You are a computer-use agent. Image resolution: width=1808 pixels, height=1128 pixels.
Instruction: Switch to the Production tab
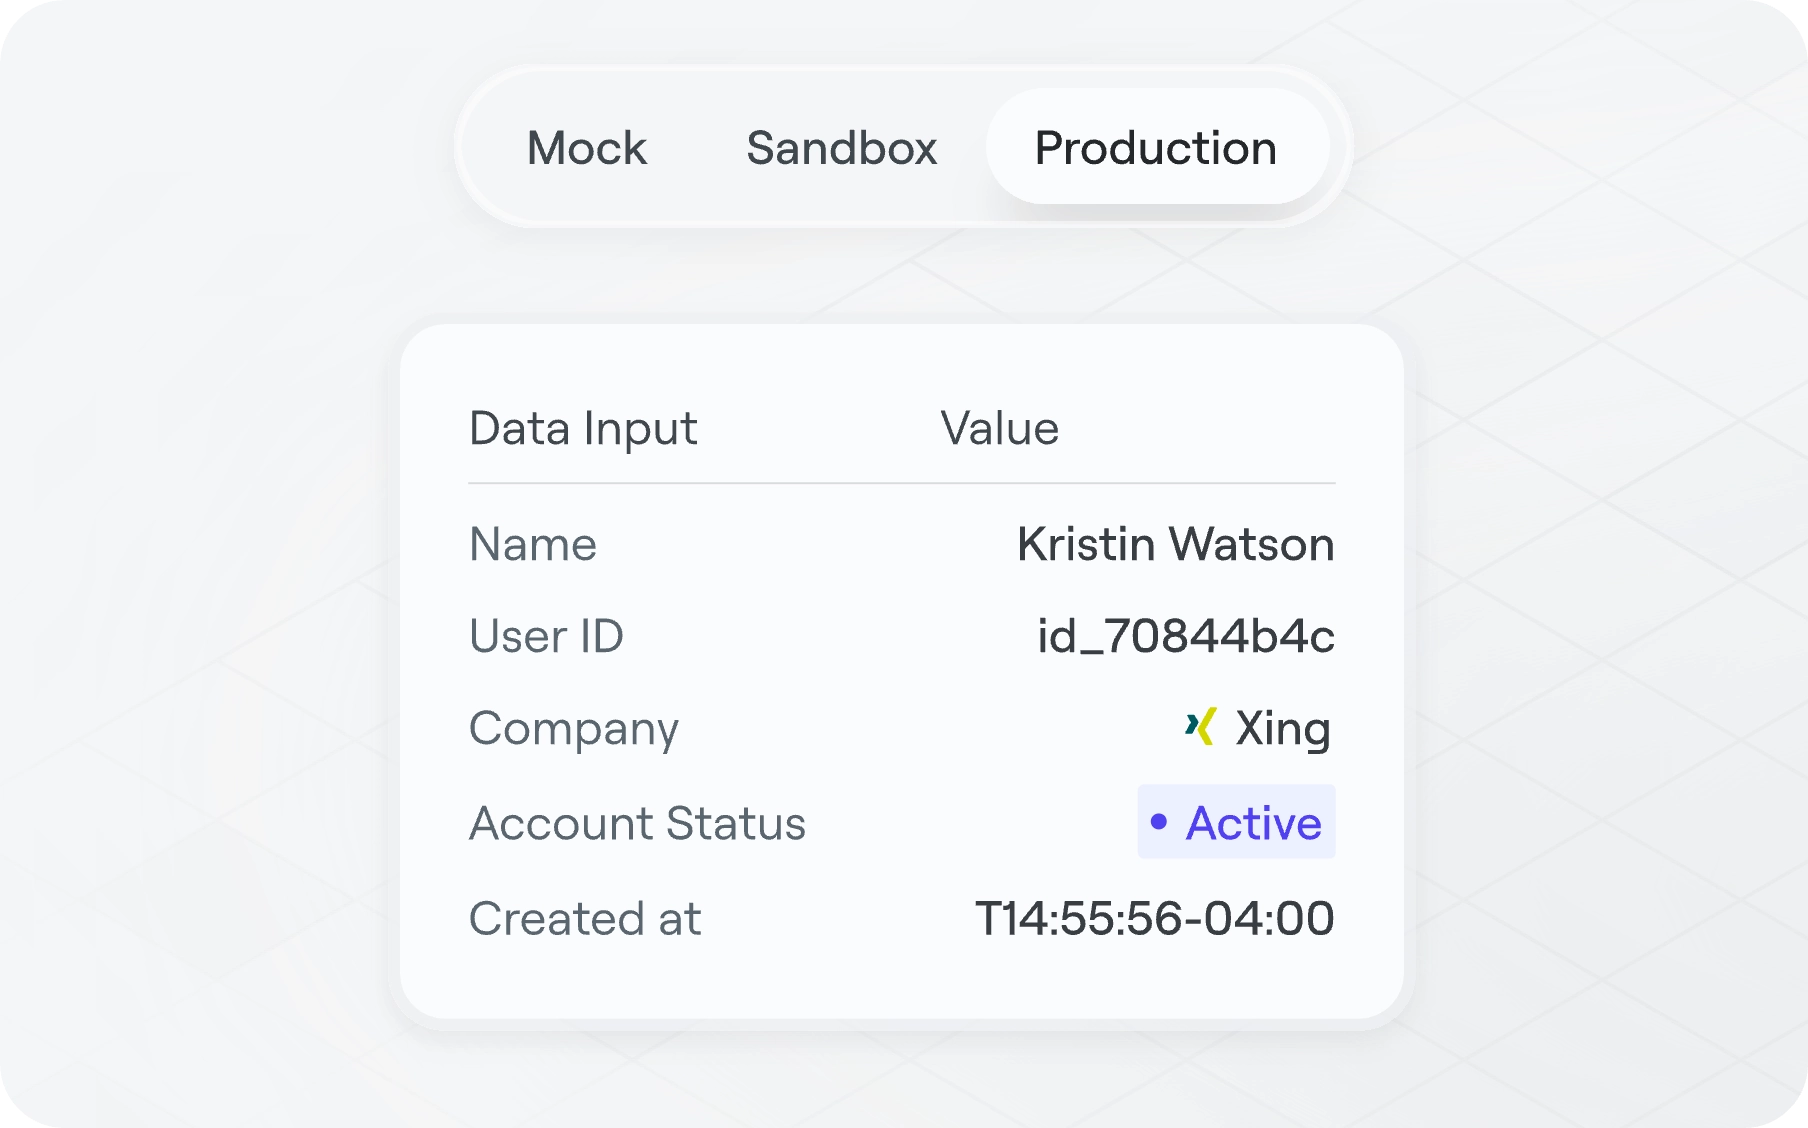coord(1156,147)
